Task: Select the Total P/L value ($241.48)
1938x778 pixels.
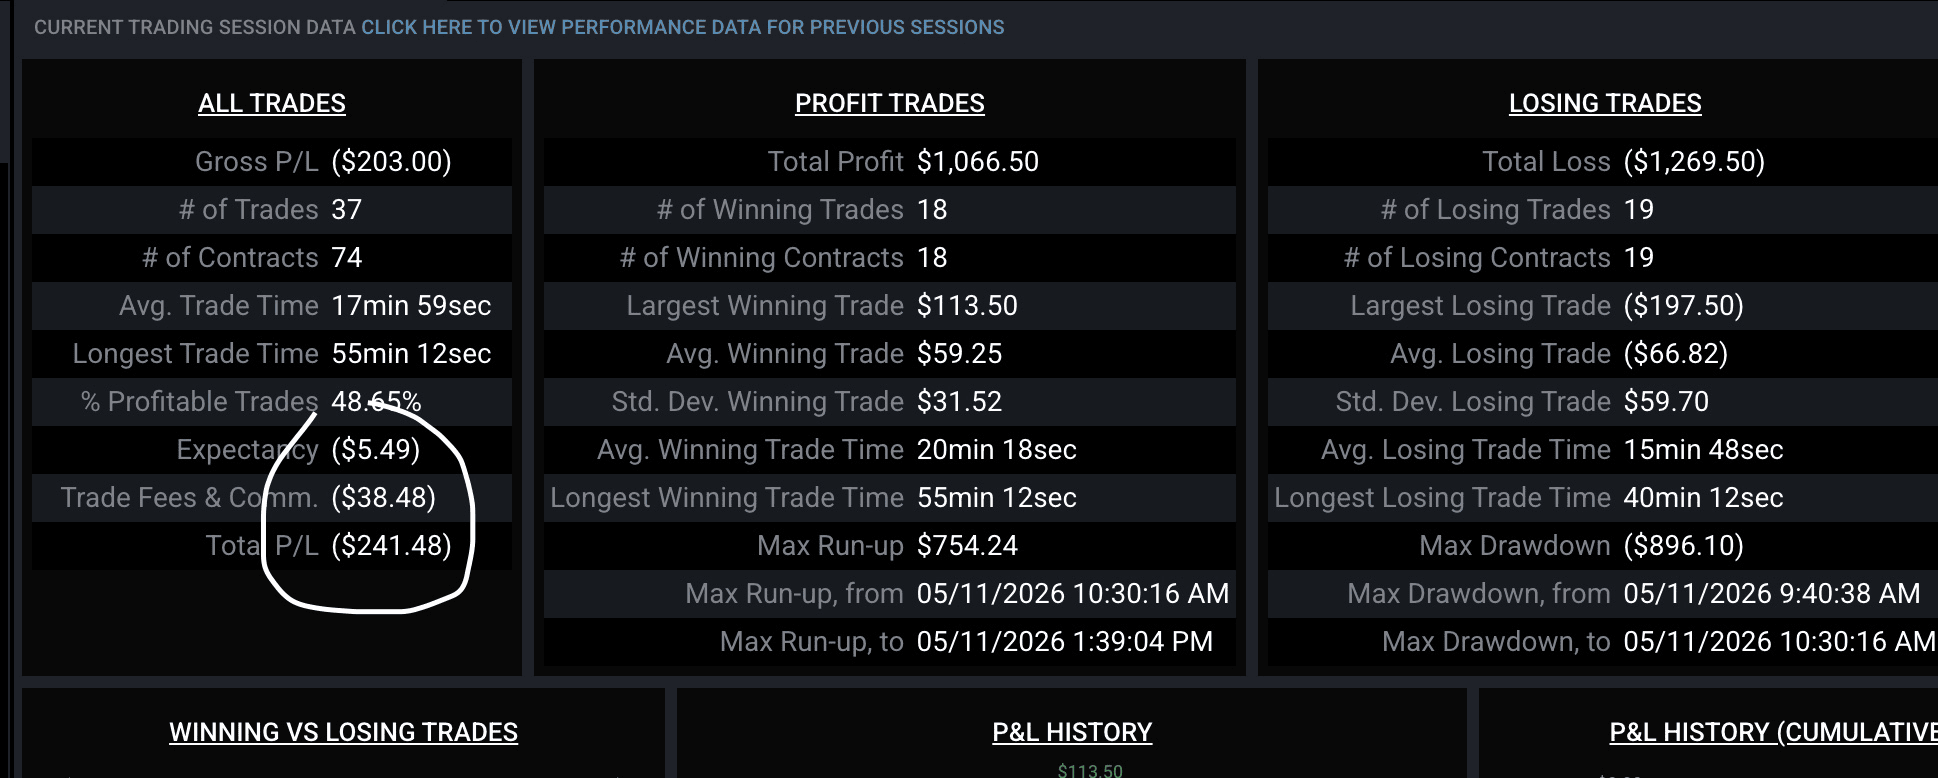Action: tap(391, 545)
